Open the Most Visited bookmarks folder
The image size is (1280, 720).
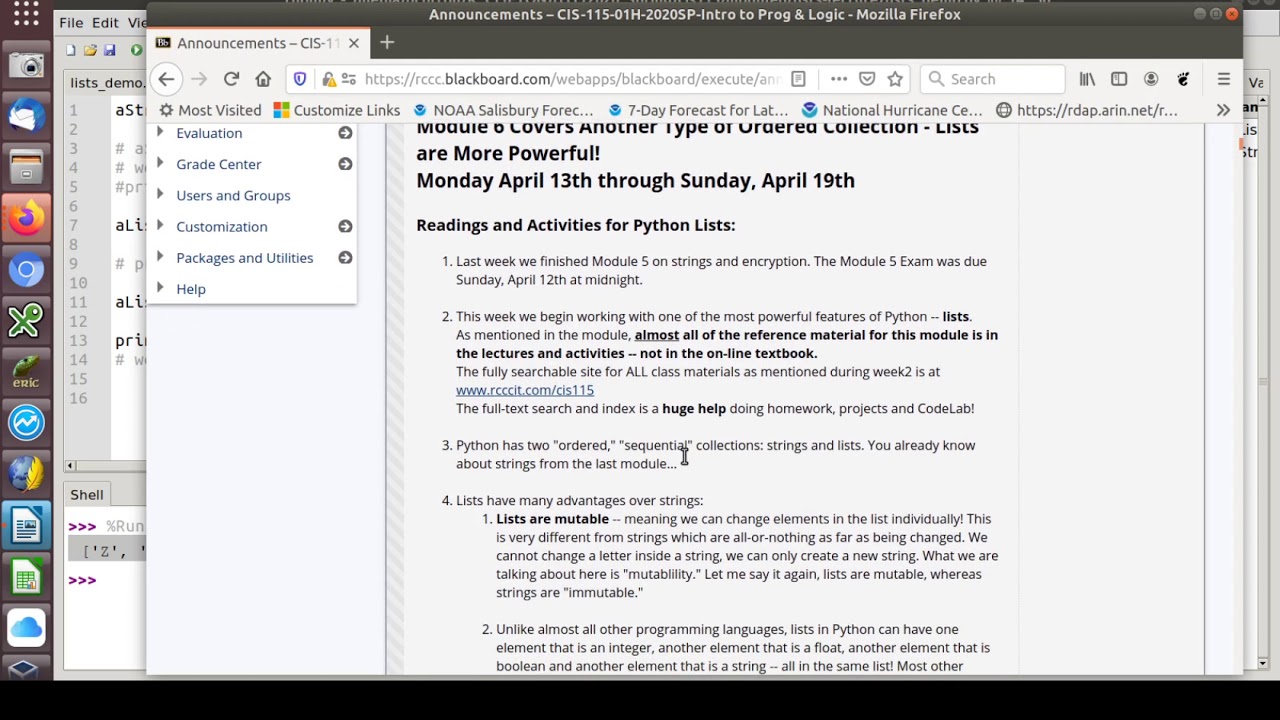[x=210, y=110]
